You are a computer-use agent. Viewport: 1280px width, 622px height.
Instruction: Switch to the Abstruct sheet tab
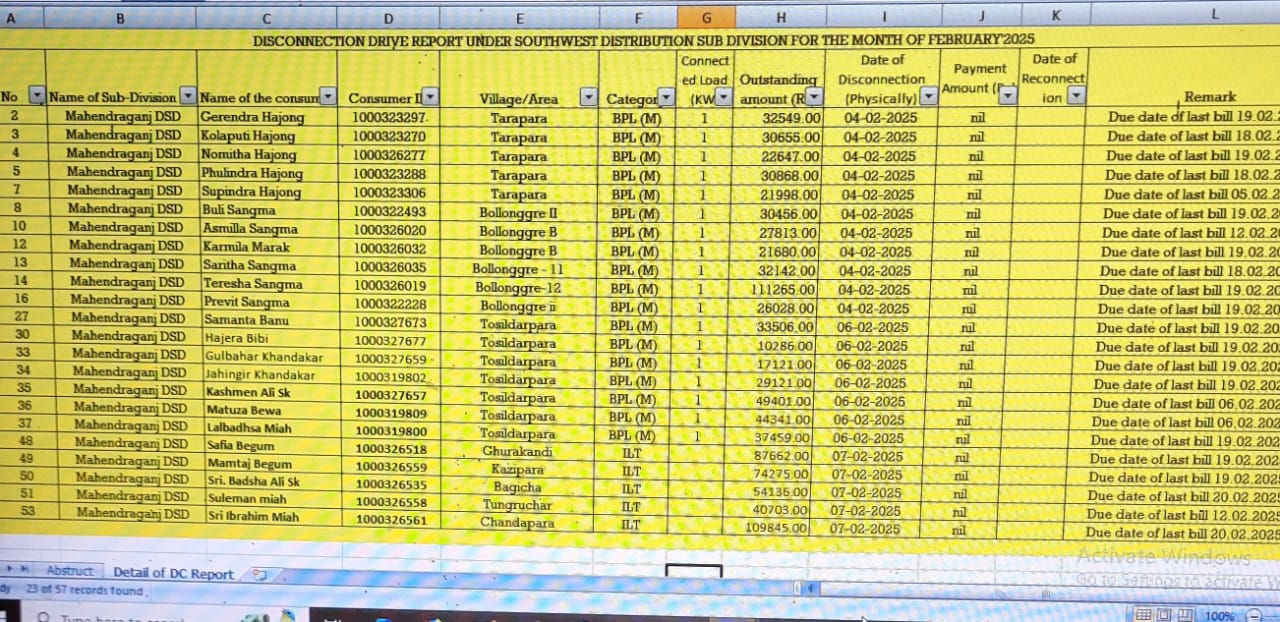click(70, 570)
